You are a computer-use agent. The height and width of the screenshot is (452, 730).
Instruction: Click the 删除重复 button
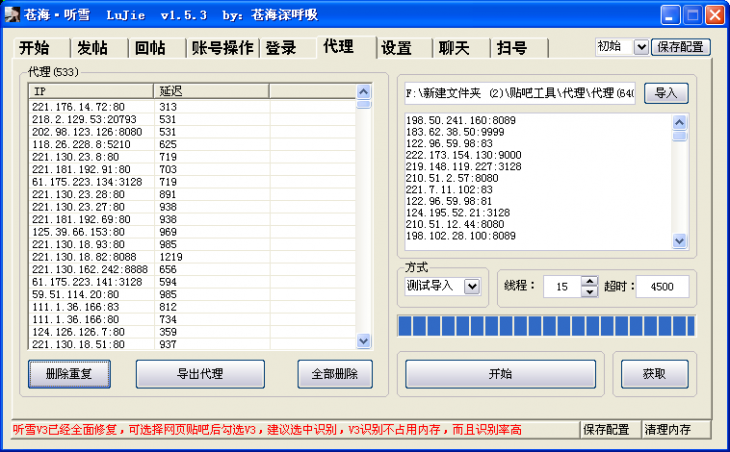69,374
